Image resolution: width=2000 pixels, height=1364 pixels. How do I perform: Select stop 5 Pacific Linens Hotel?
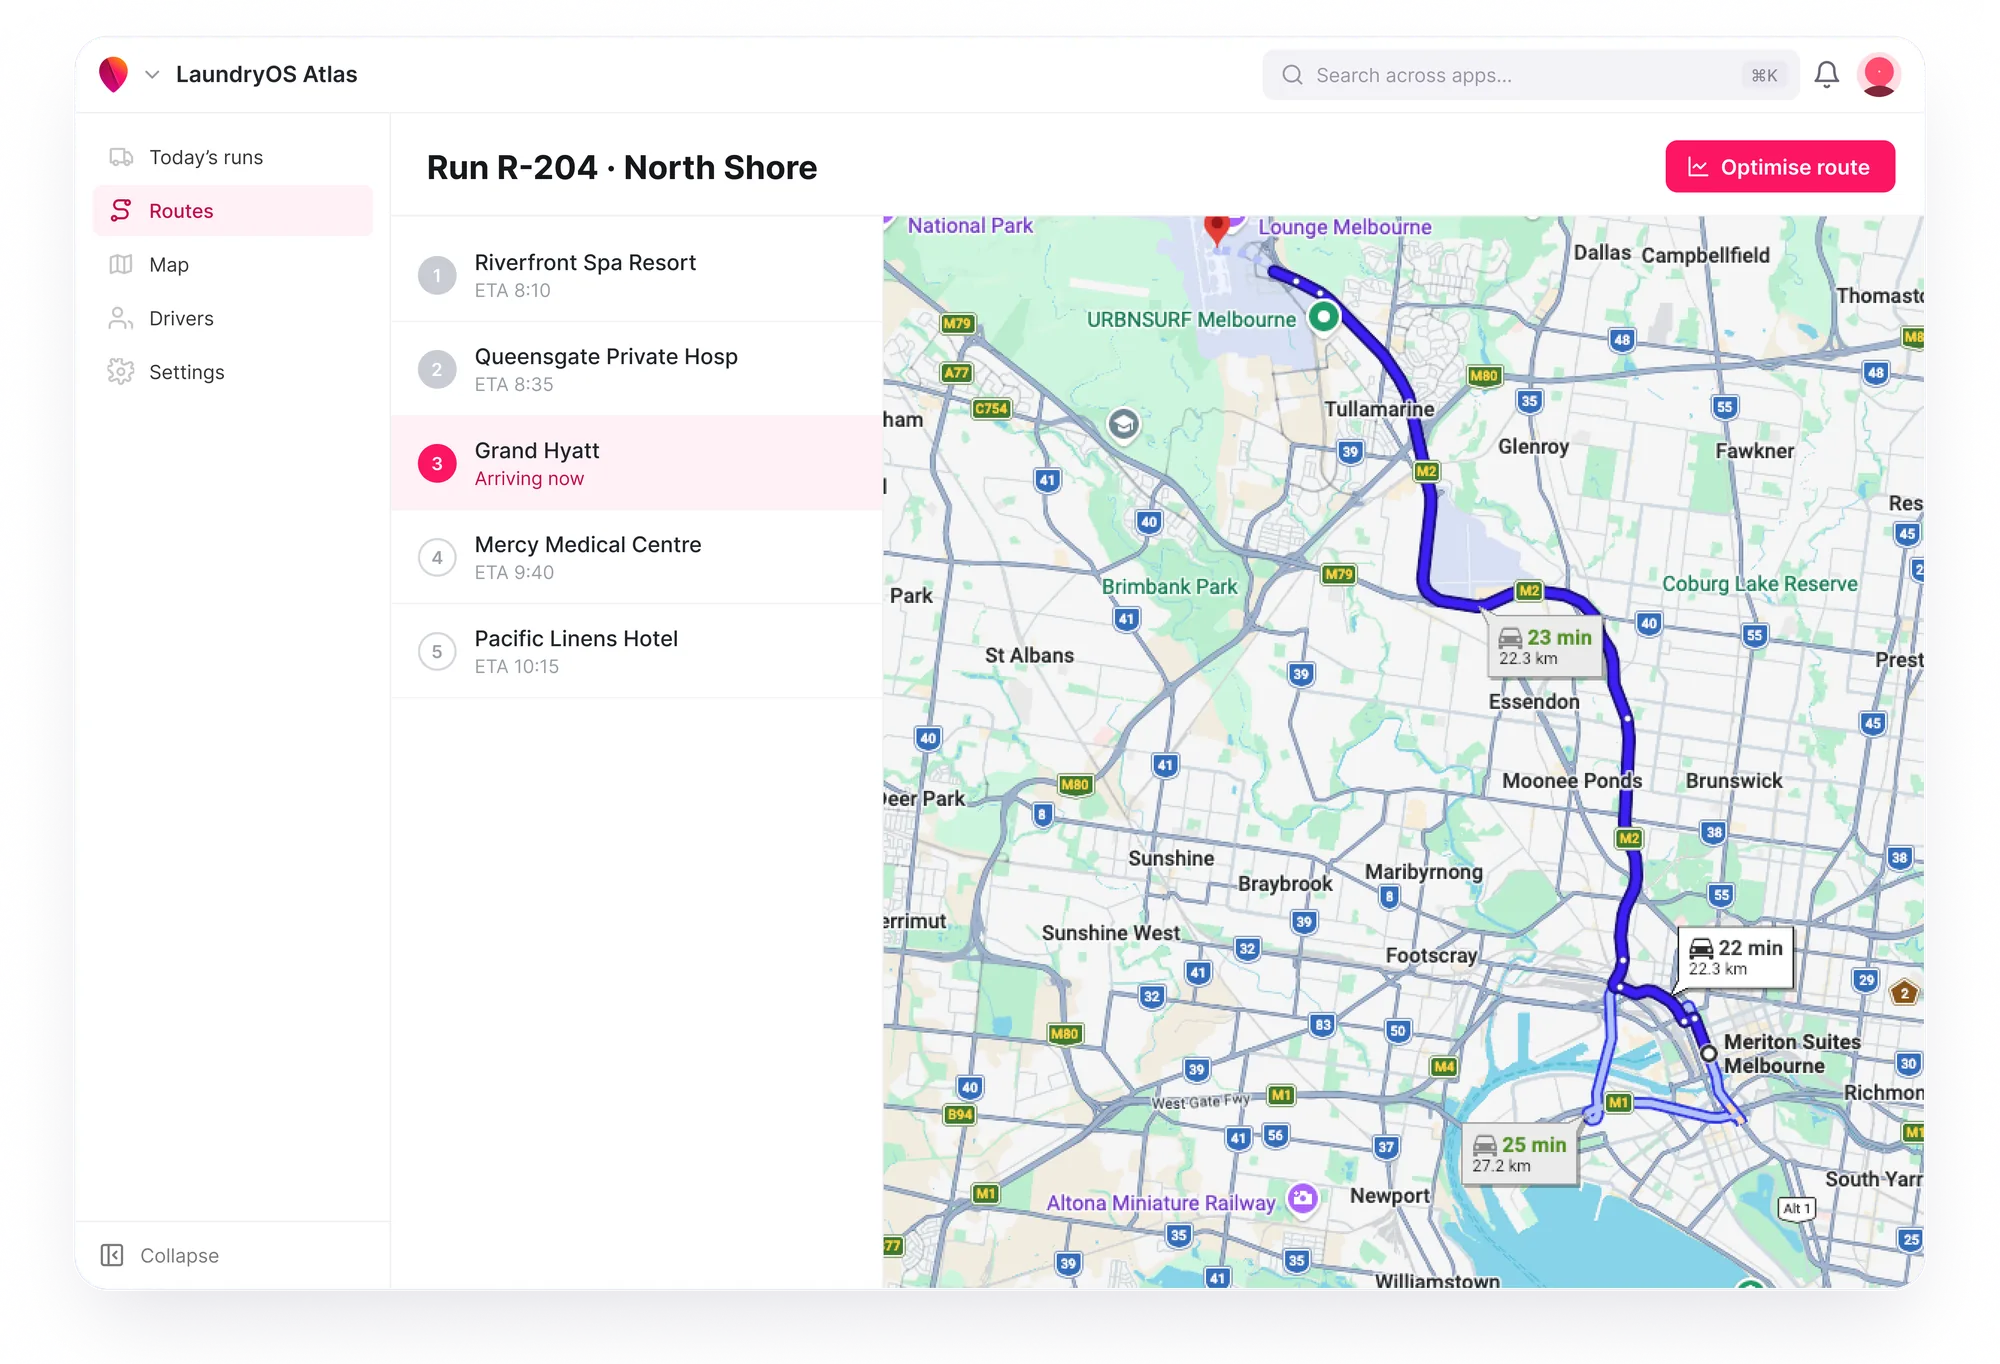(637, 651)
